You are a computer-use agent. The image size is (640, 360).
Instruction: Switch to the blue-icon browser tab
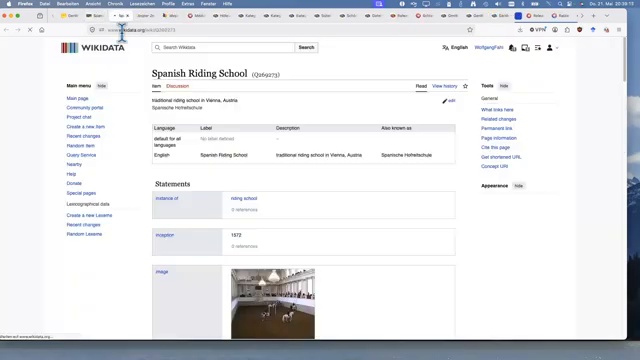(x=518, y=16)
